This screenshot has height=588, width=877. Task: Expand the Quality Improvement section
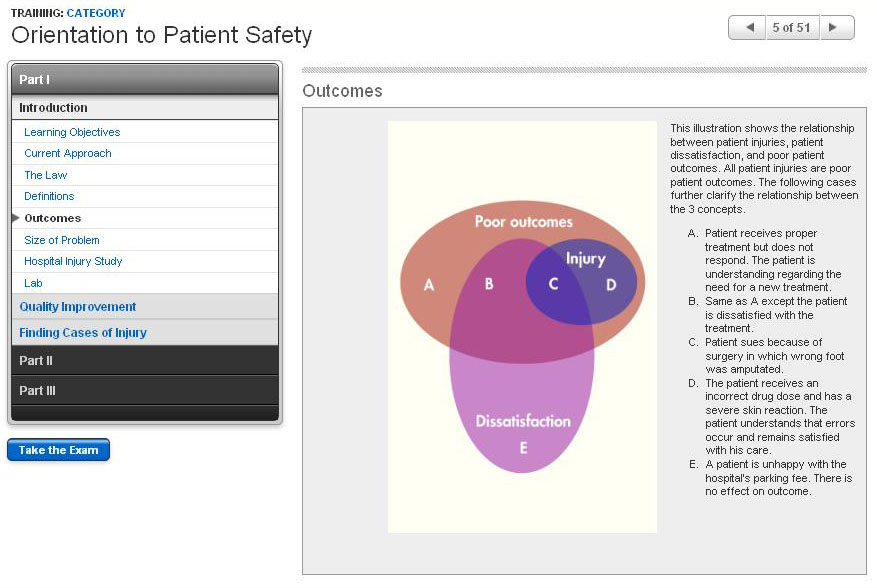pos(78,307)
